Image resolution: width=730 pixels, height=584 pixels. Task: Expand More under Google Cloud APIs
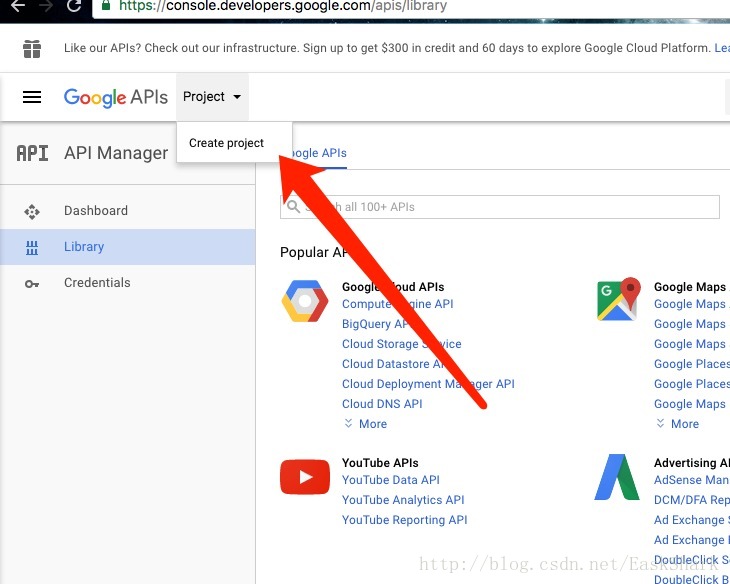(x=365, y=424)
